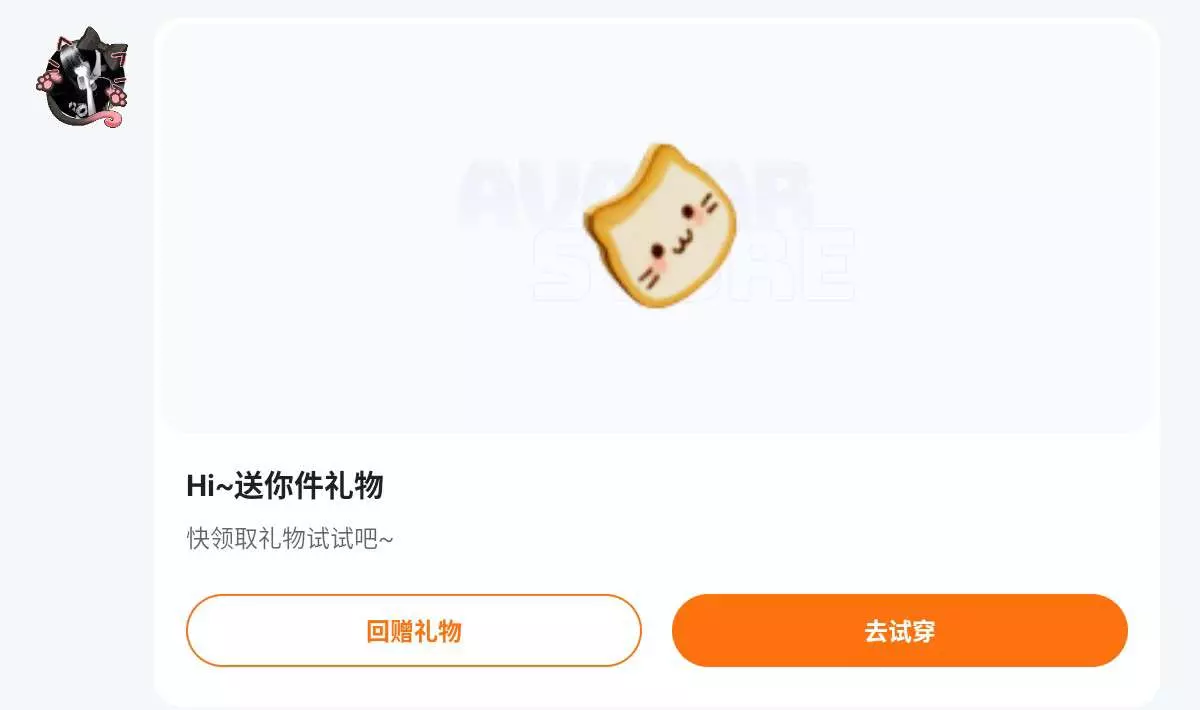1200x710 pixels.
Task: Click the empty area beside the subtitle
Action: coord(760,538)
